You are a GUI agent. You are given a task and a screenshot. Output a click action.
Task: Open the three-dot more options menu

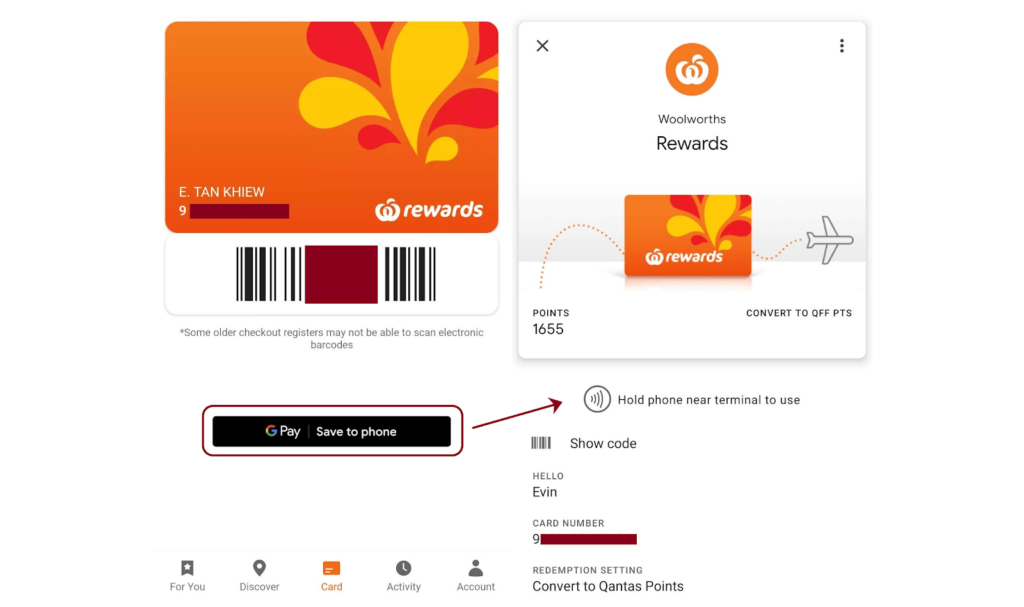(842, 46)
